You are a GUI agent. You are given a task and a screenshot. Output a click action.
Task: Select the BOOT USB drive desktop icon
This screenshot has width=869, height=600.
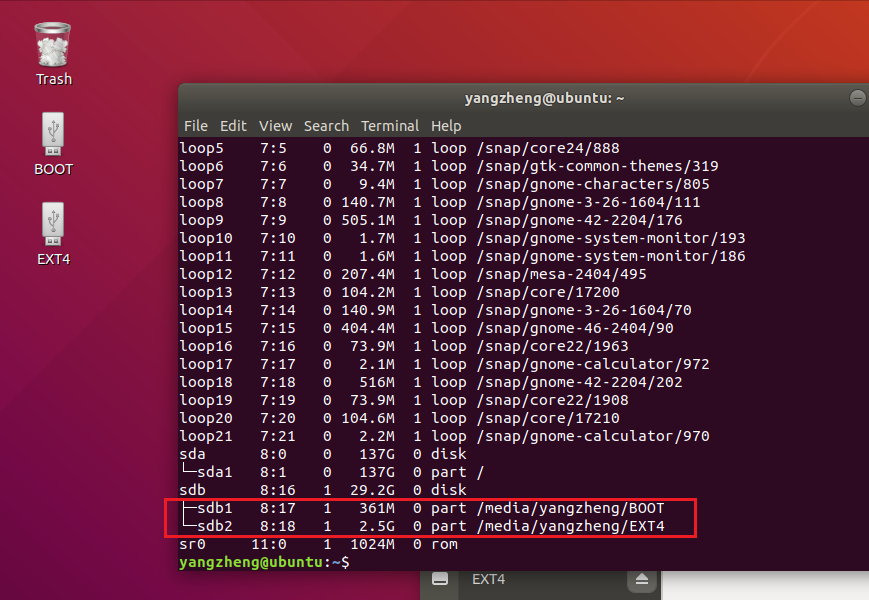(x=53, y=144)
